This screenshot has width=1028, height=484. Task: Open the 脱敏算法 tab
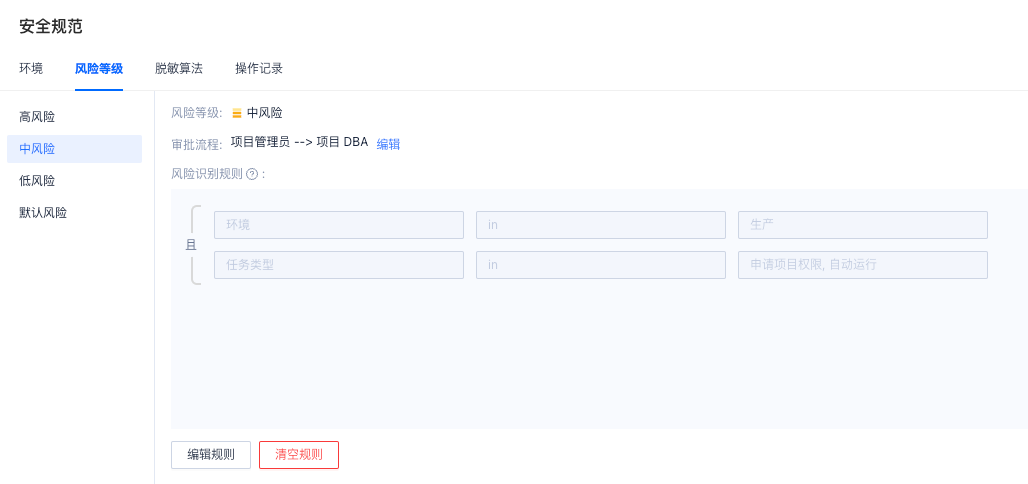[179, 69]
